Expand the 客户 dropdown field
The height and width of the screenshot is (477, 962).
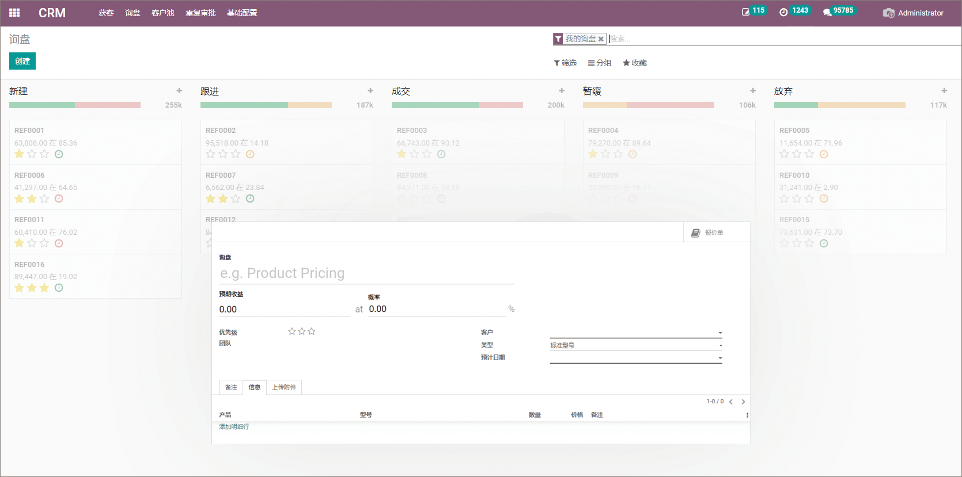click(x=720, y=333)
